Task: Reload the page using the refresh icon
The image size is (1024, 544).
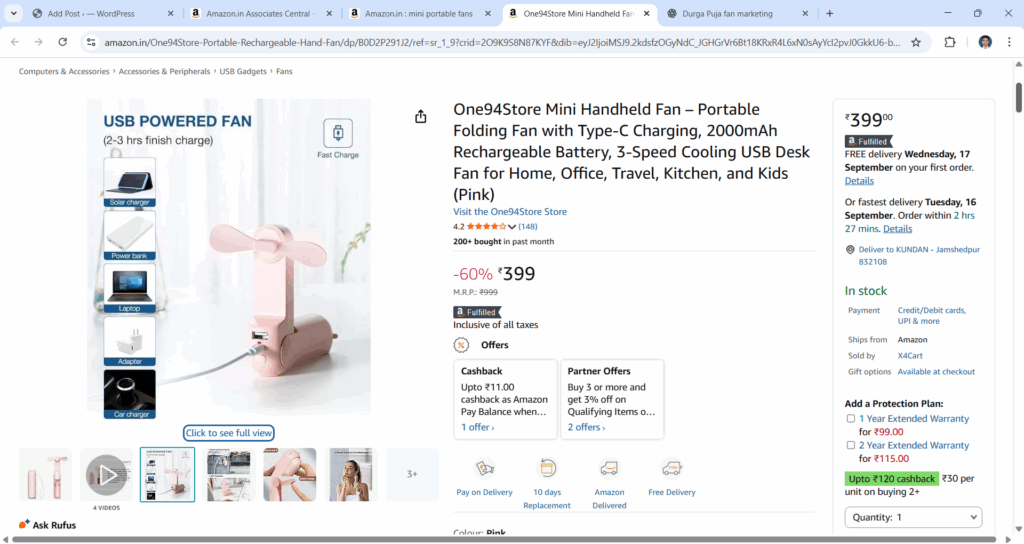Action: click(x=63, y=42)
